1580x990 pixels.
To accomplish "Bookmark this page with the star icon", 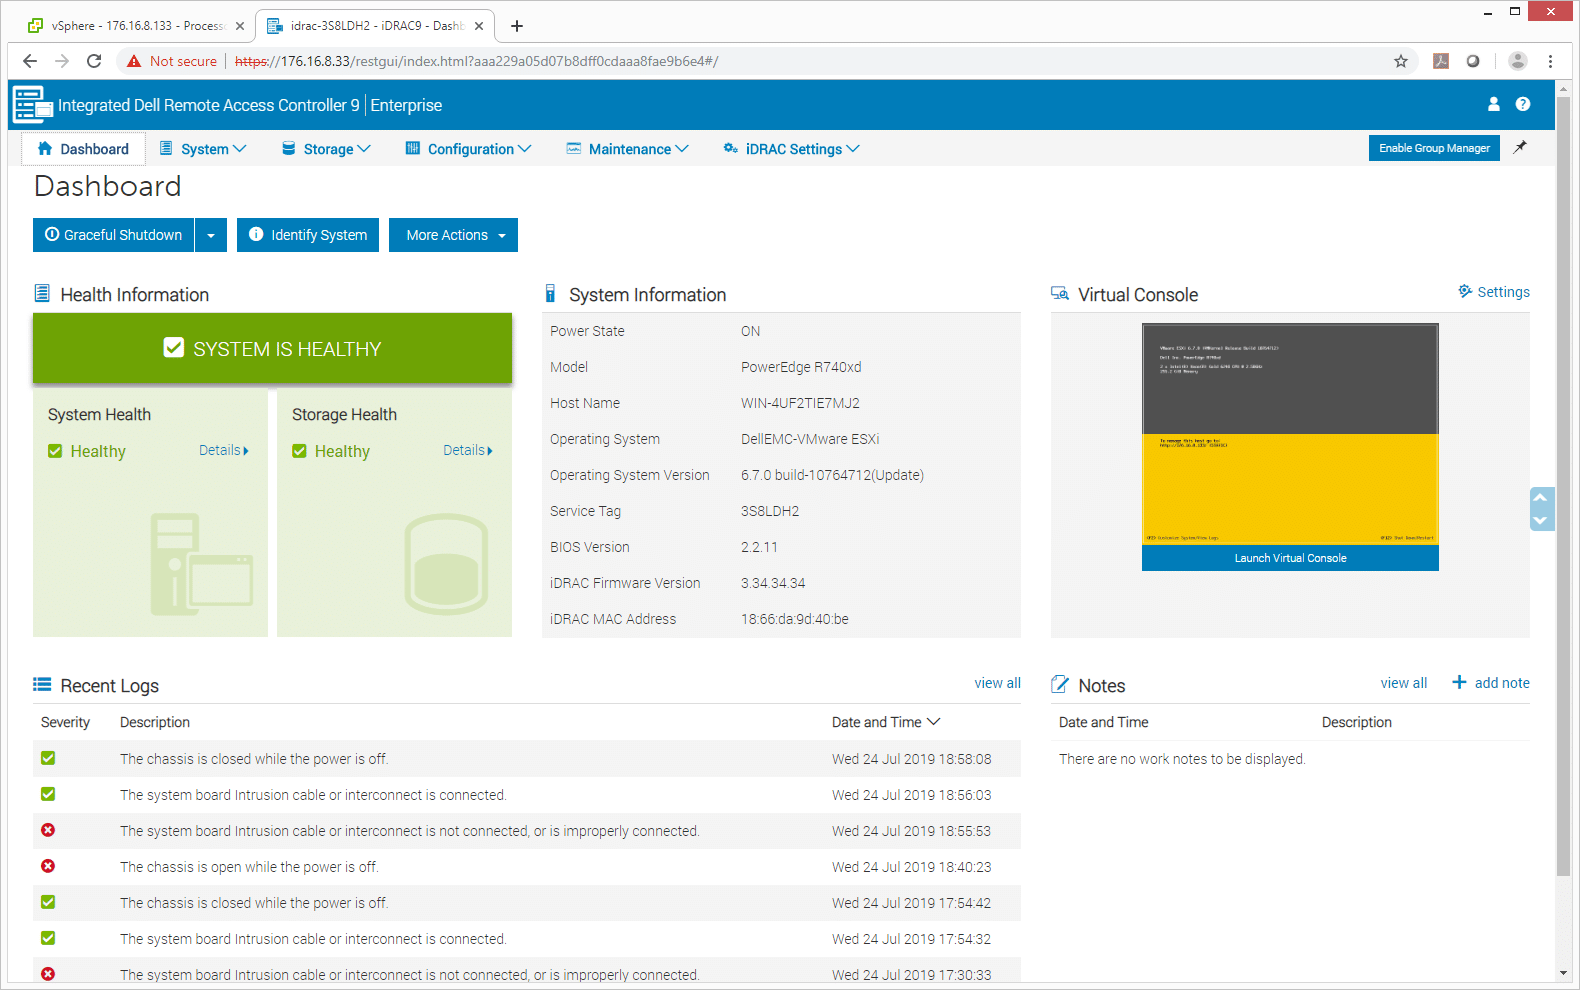I will 1401,61.
